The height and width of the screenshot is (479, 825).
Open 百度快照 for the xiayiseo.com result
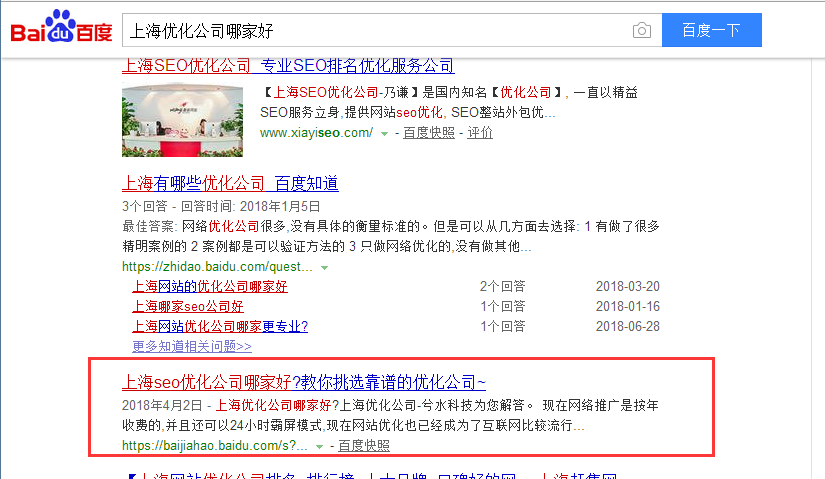pos(428,132)
